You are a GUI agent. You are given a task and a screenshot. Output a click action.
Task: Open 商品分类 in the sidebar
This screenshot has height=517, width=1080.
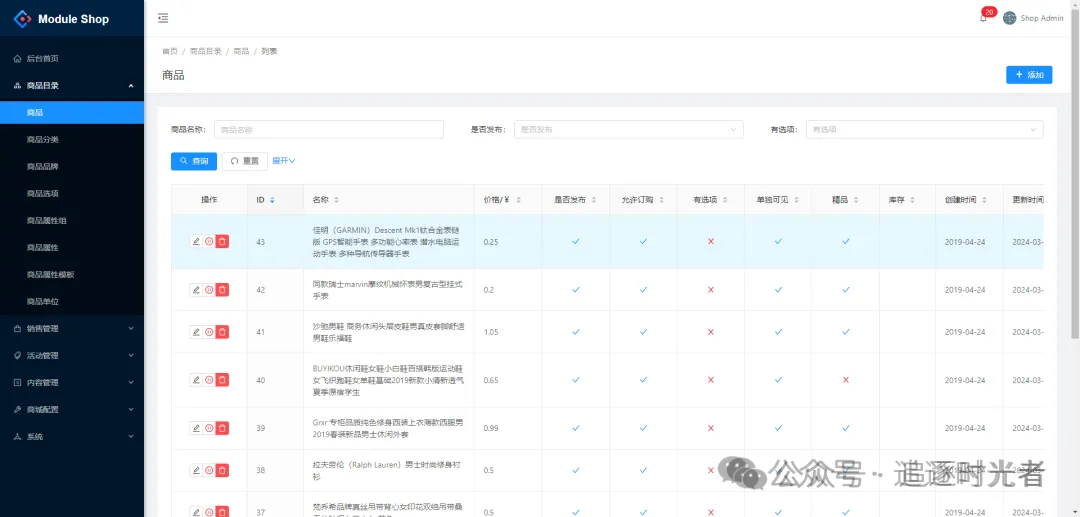click(x=43, y=139)
